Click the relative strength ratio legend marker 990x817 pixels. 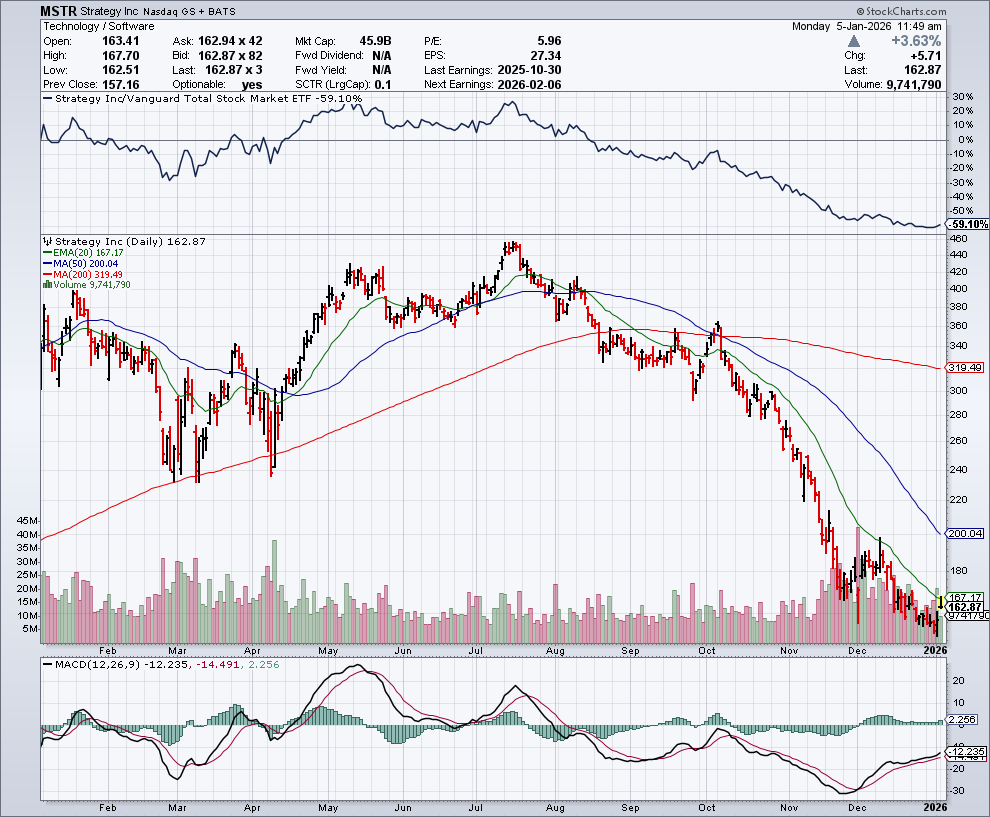click(47, 99)
